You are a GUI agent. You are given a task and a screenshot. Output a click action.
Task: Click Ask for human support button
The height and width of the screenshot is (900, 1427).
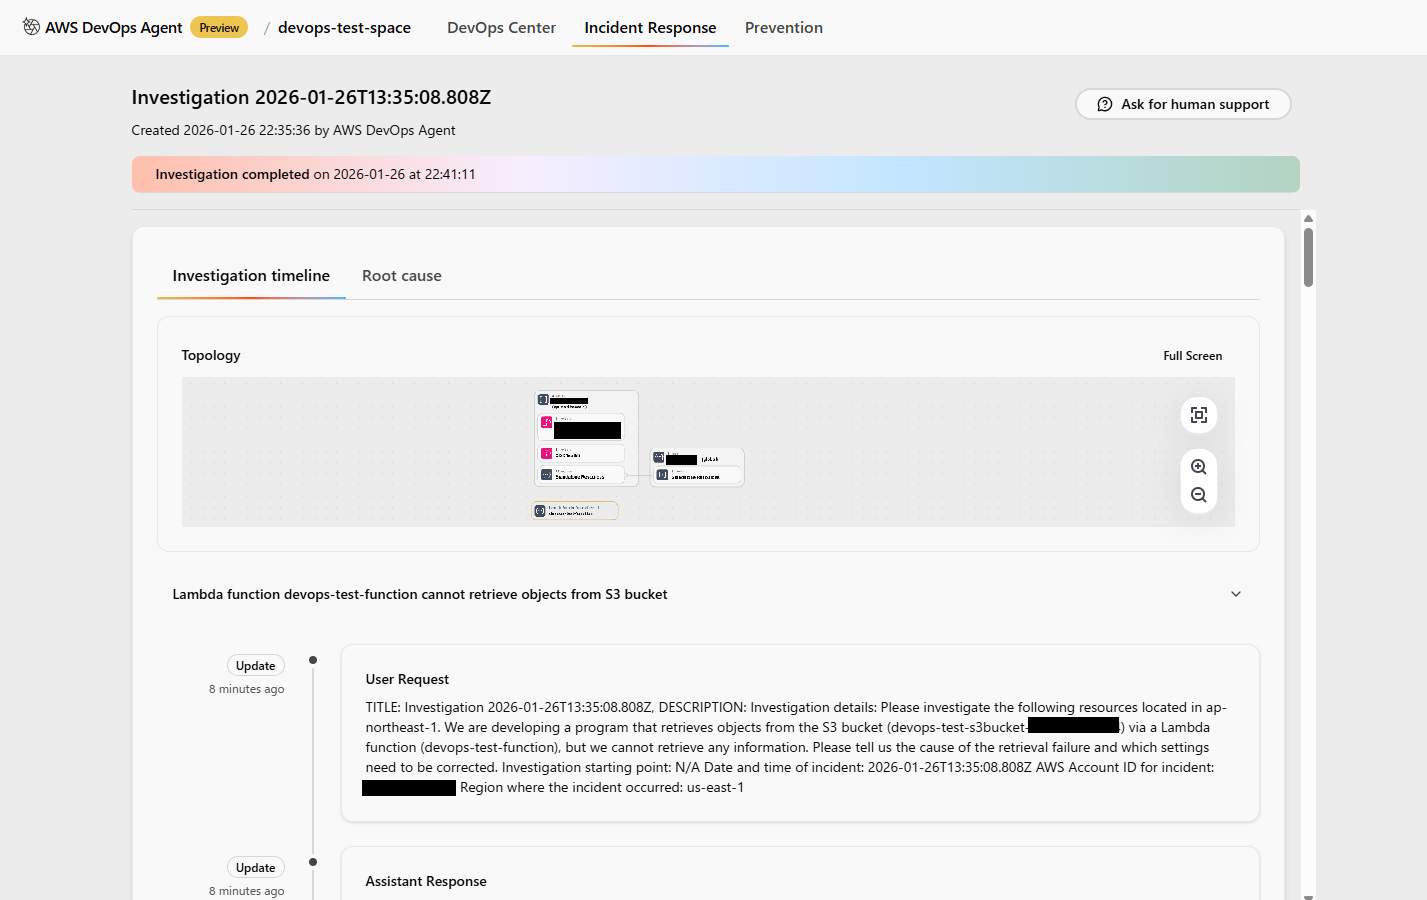[1183, 104]
